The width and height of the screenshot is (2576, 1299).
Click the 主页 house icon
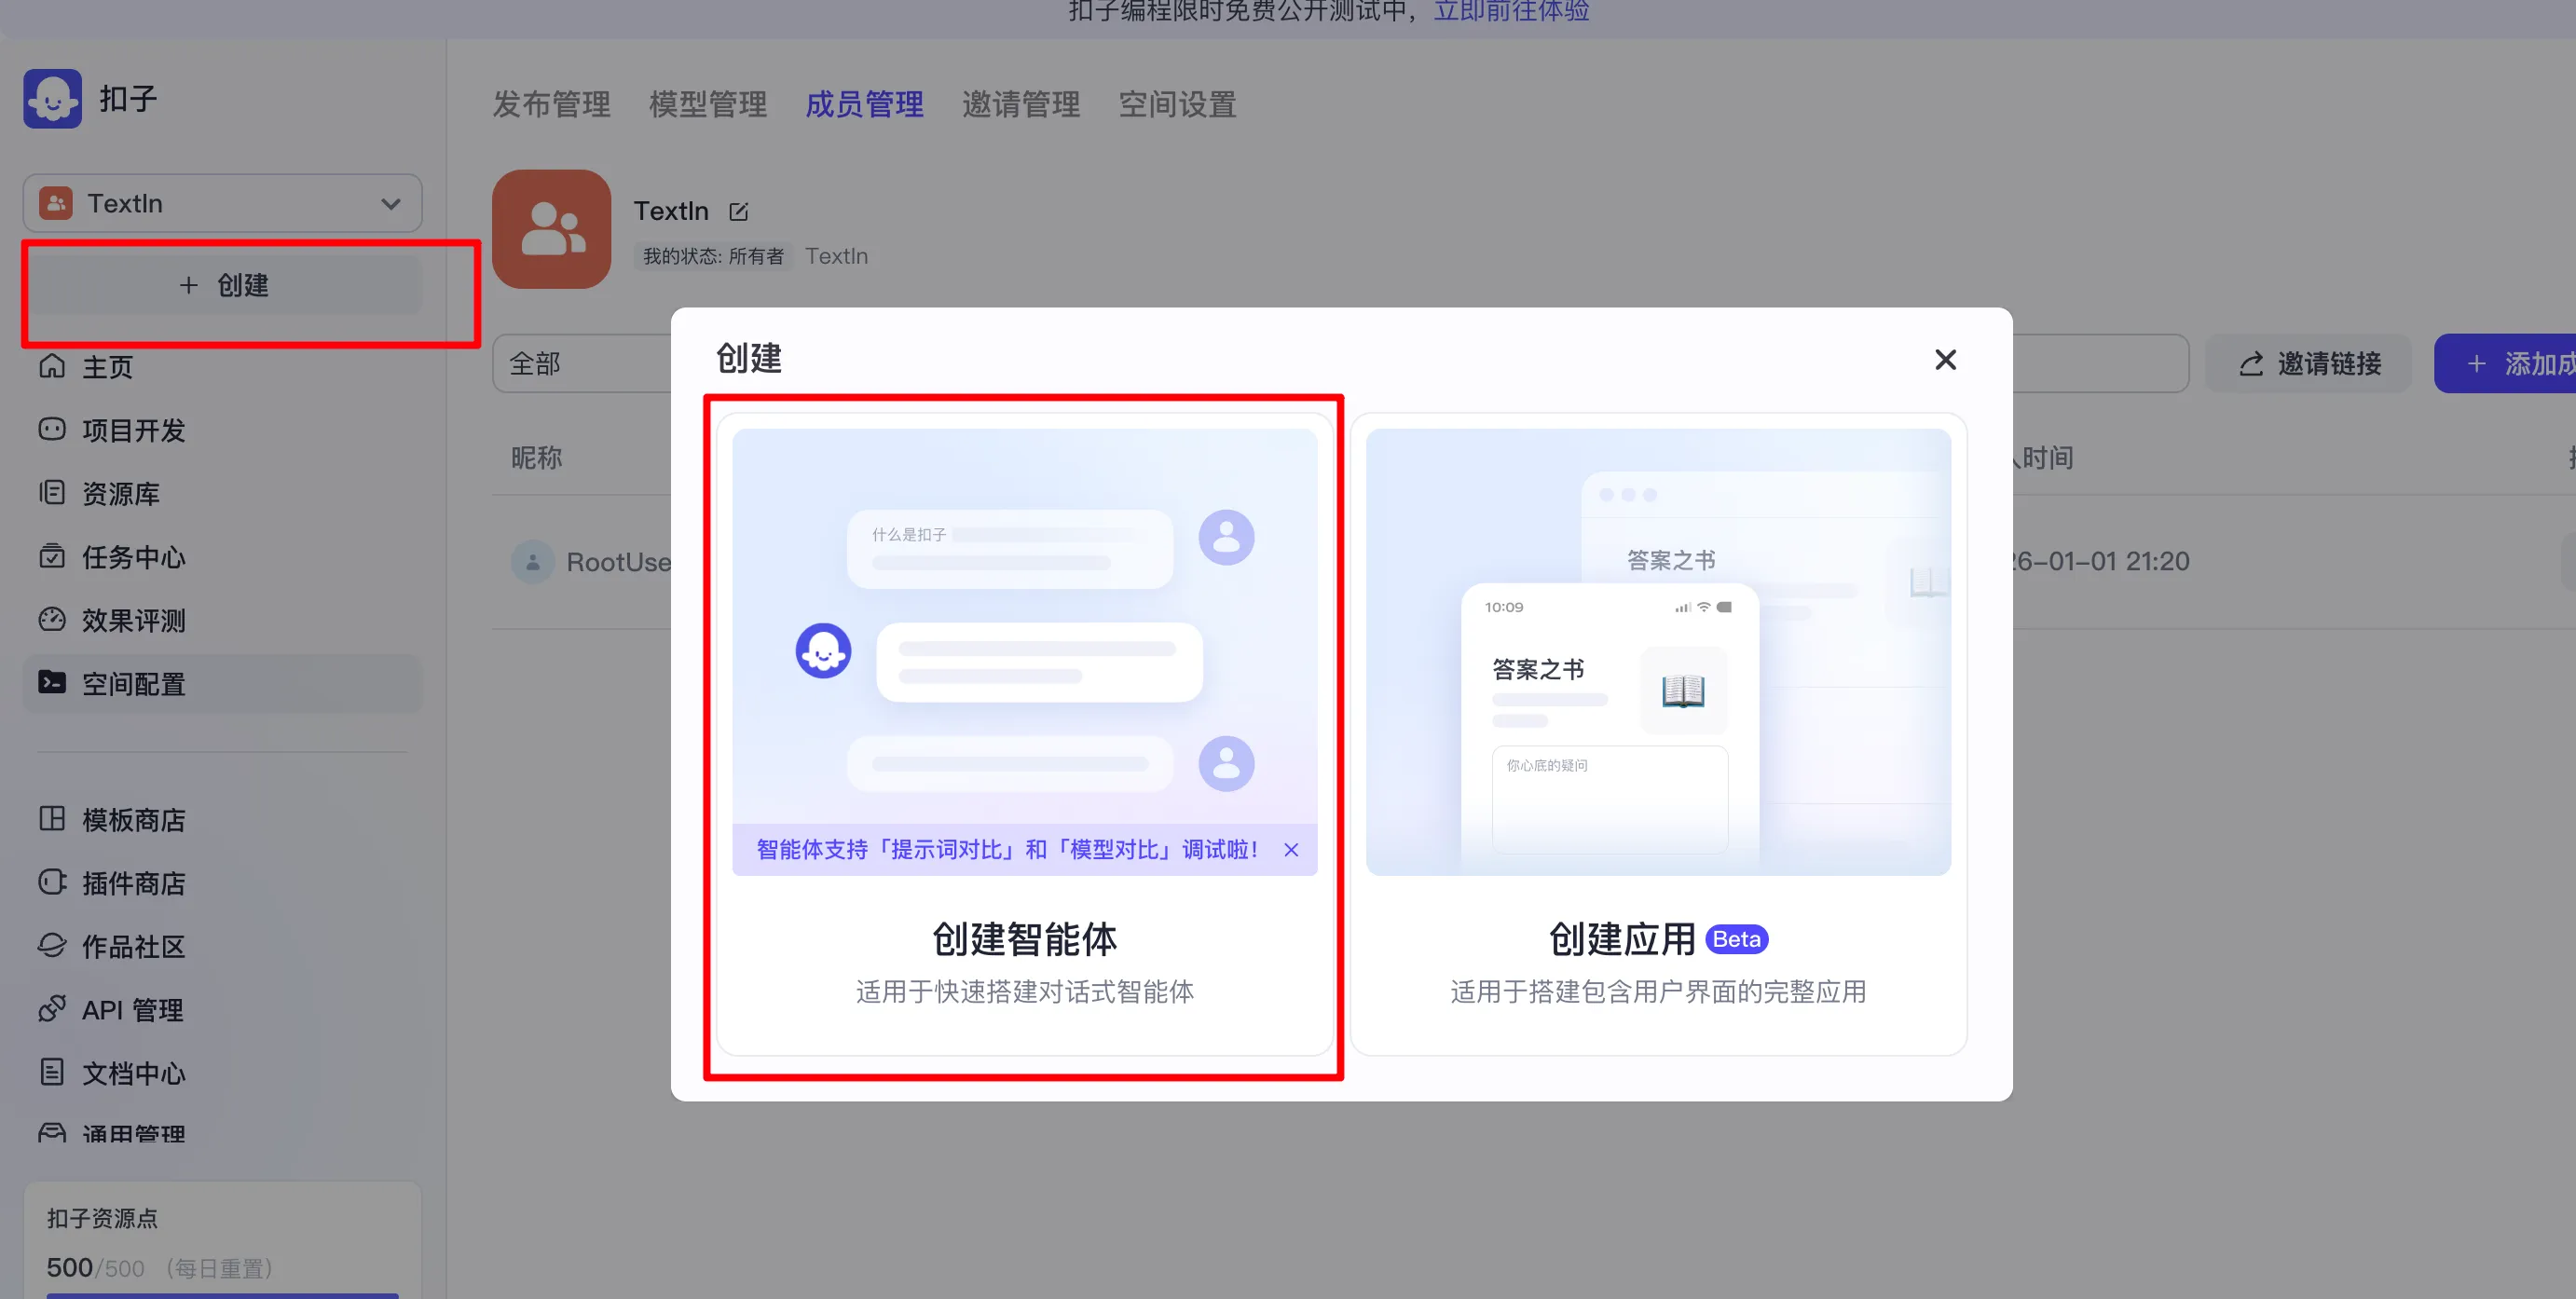pos(52,366)
